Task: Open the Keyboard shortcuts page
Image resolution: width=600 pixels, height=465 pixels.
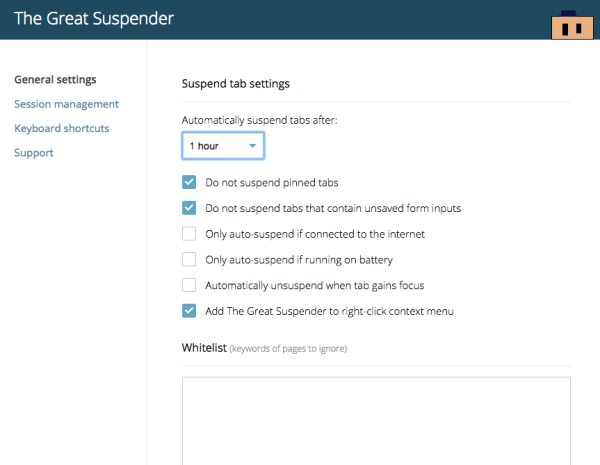Action: click(x=62, y=128)
